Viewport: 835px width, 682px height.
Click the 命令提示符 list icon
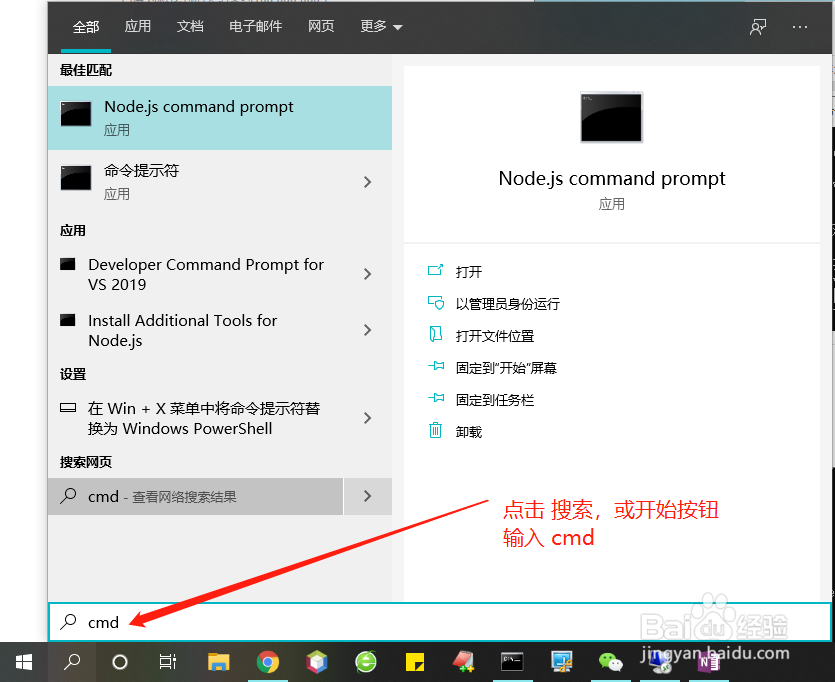point(76,178)
